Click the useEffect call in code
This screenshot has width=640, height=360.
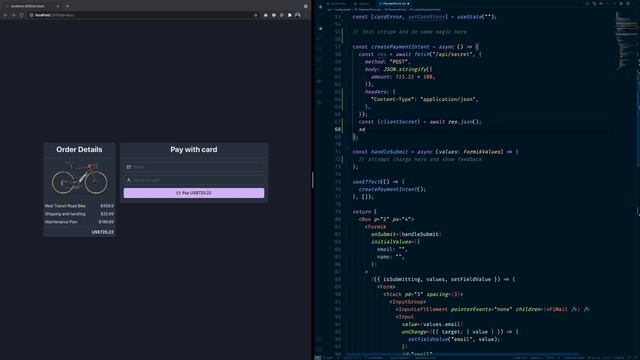tap(366, 182)
